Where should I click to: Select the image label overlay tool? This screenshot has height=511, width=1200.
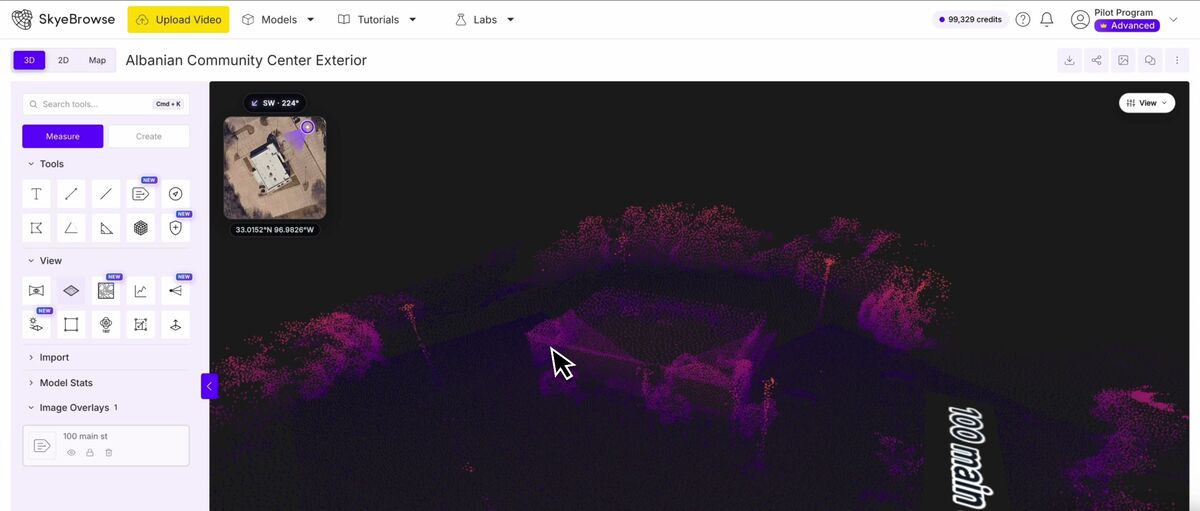[141, 194]
